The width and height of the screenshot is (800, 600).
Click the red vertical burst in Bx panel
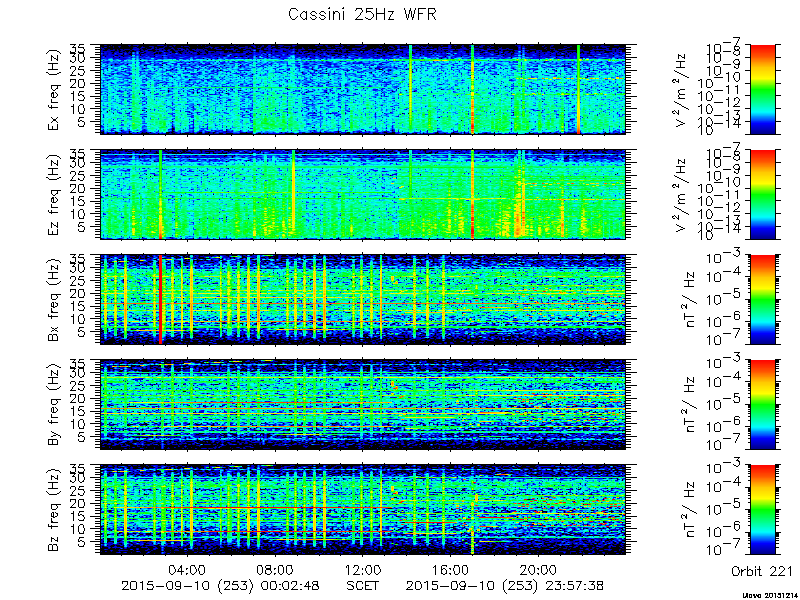pyautogui.click(x=160, y=299)
